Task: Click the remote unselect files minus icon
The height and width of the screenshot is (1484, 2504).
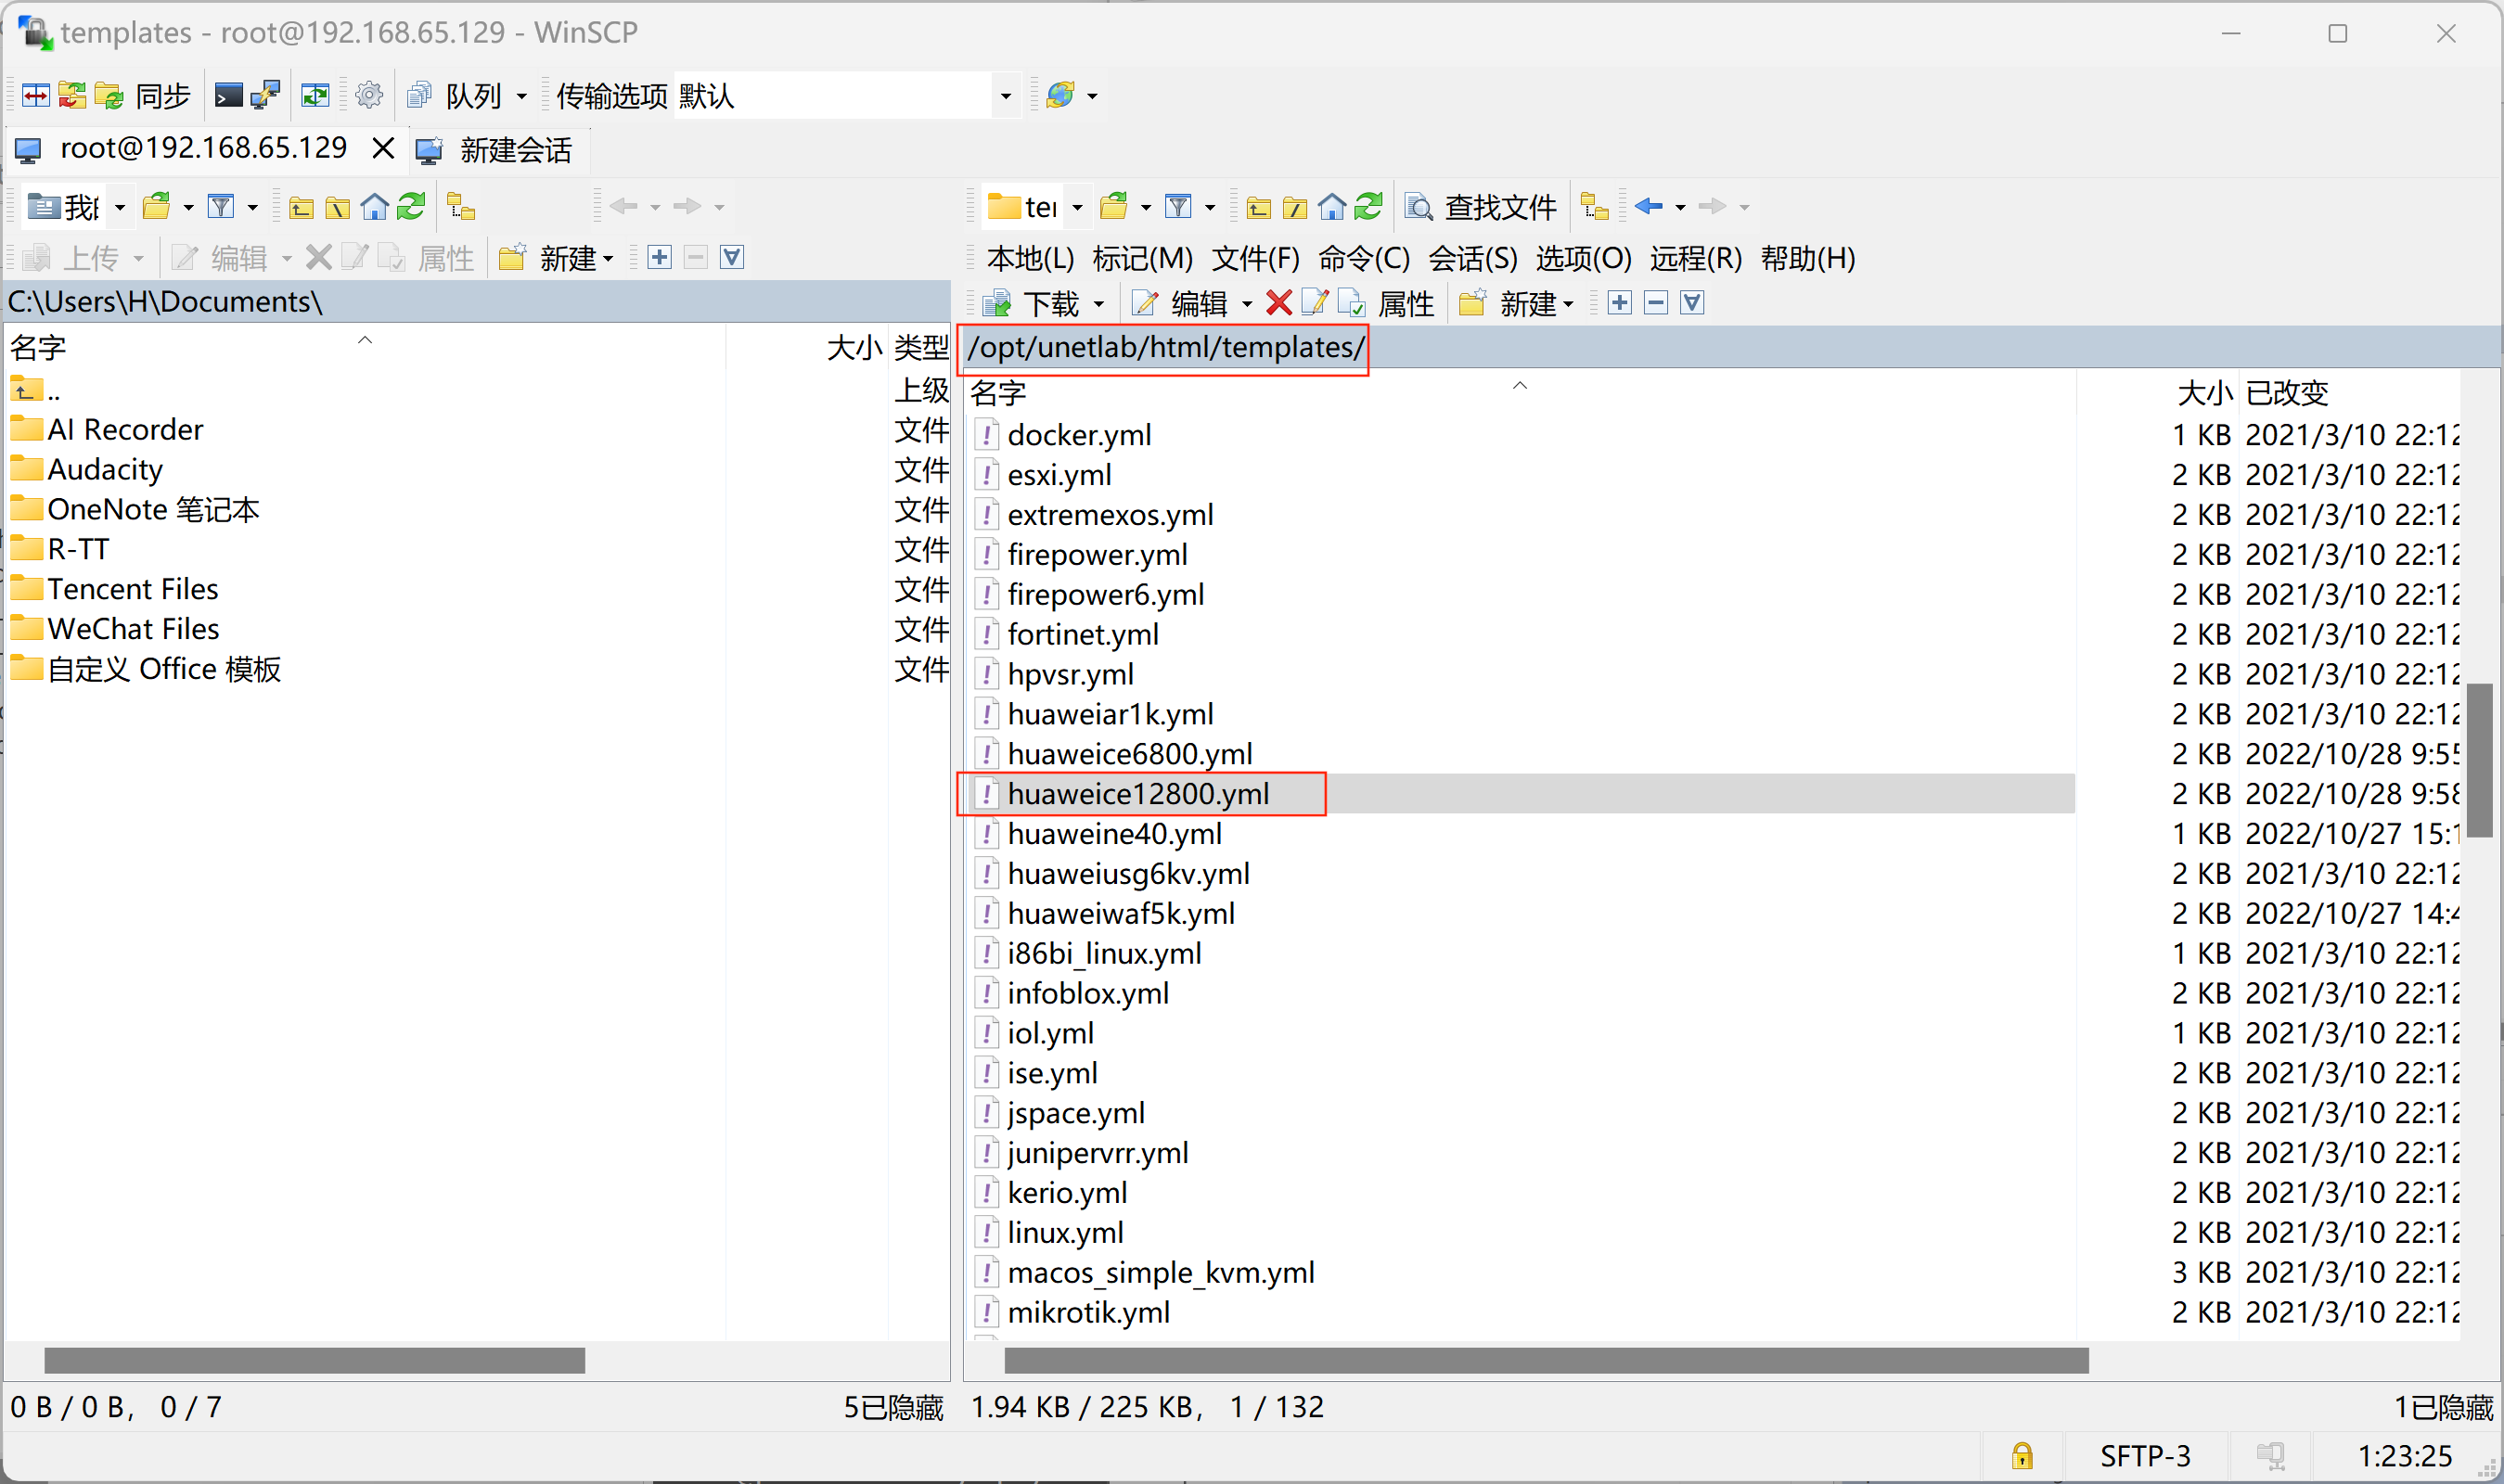Action: point(1656,302)
